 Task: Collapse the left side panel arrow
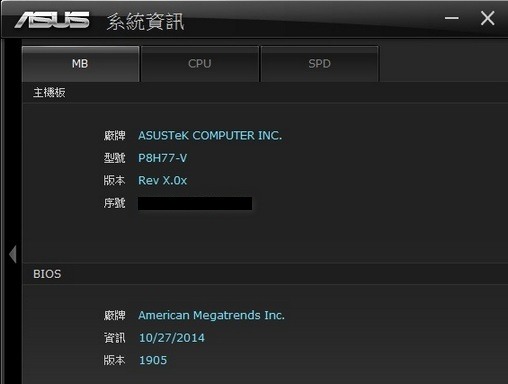click(x=13, y=254)
